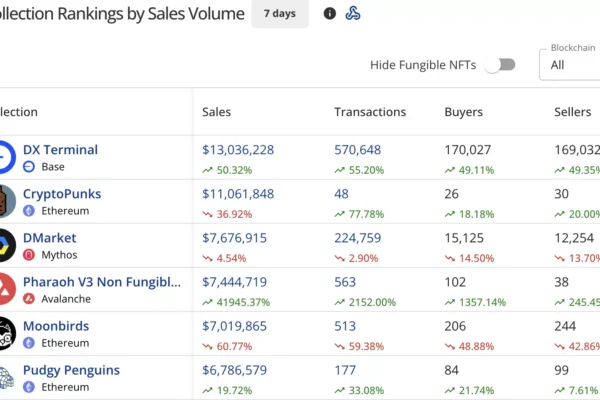Open the Pudgy Penguins collection link
600x400 pixels.
(x=71, y=370)
